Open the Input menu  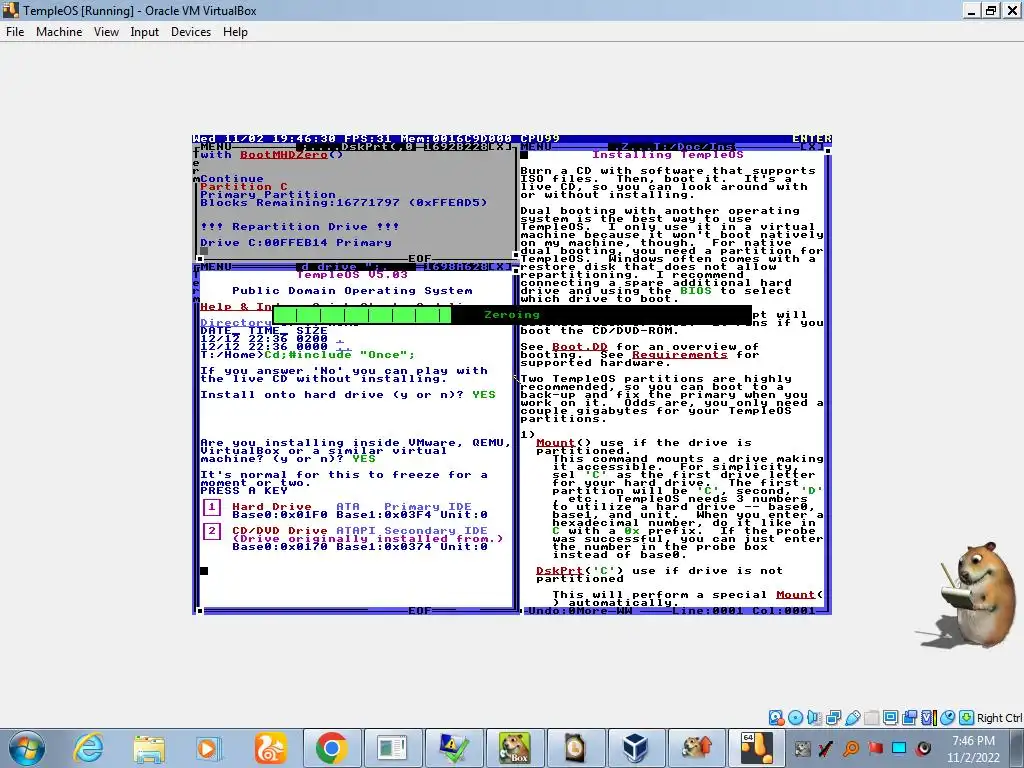tap(144, 32)
